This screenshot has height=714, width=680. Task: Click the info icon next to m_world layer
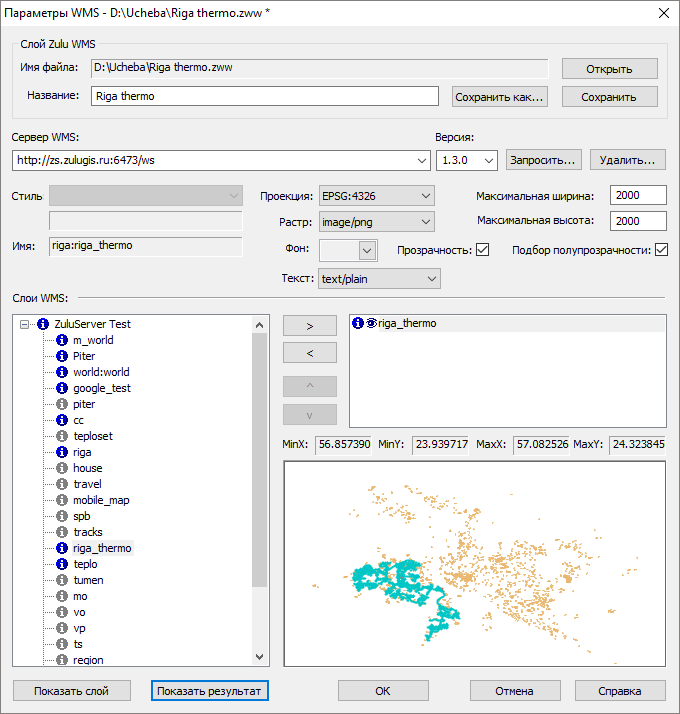click(x=61, y=340)
